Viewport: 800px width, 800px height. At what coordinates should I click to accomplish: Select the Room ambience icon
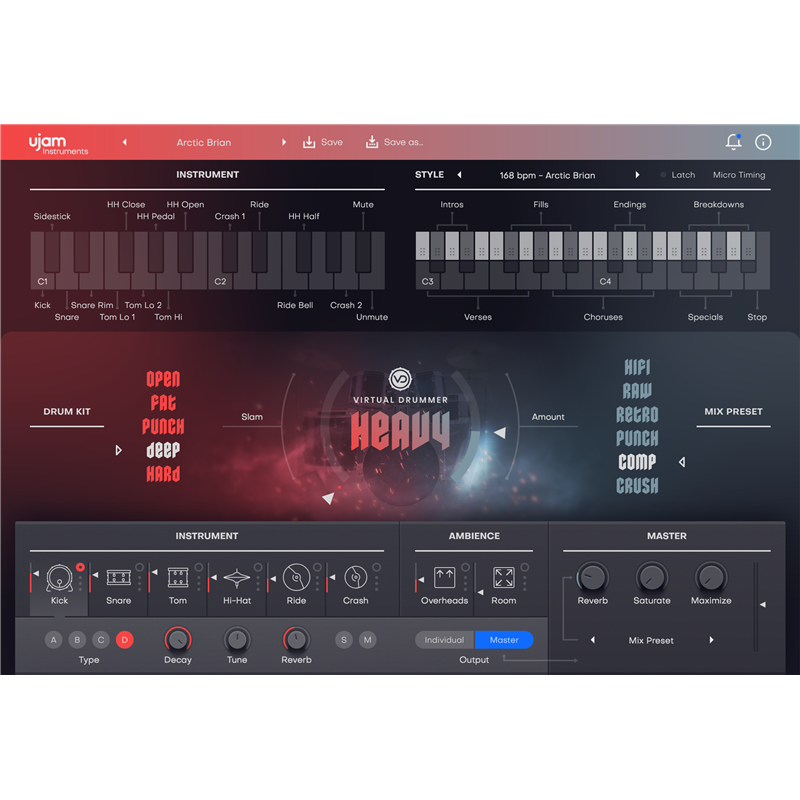[504, 578]
